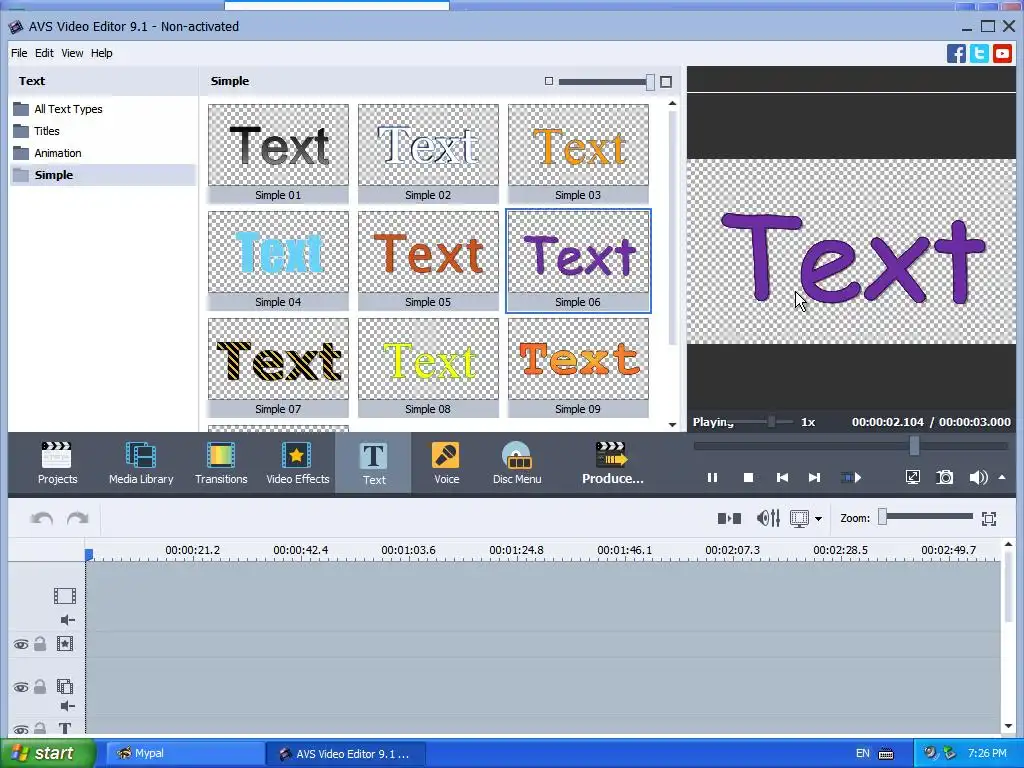Open the Media Library
Image resolution: width=1024 pixels, height=768 pixels.
[x=141, y=463]
